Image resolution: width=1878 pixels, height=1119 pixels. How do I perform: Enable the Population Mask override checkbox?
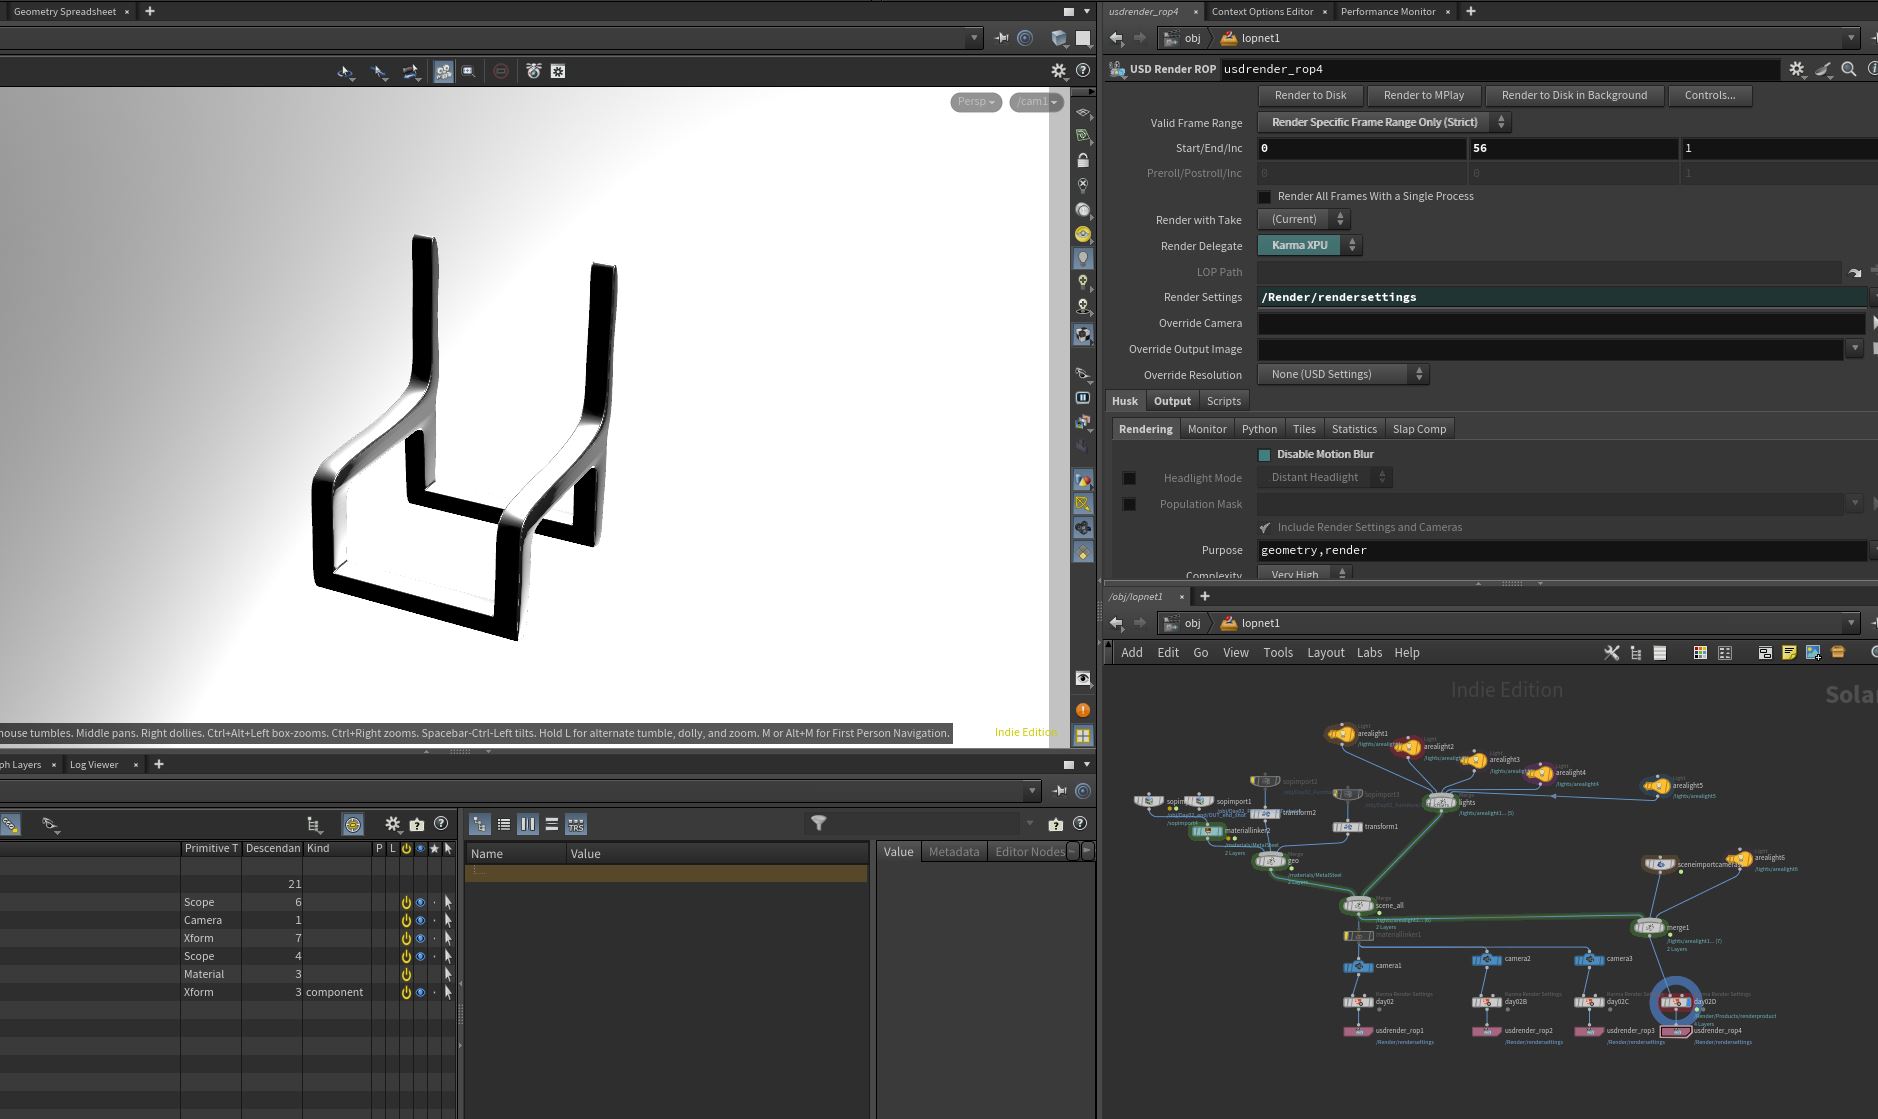pyautogui.click(x=1129, y=505)
